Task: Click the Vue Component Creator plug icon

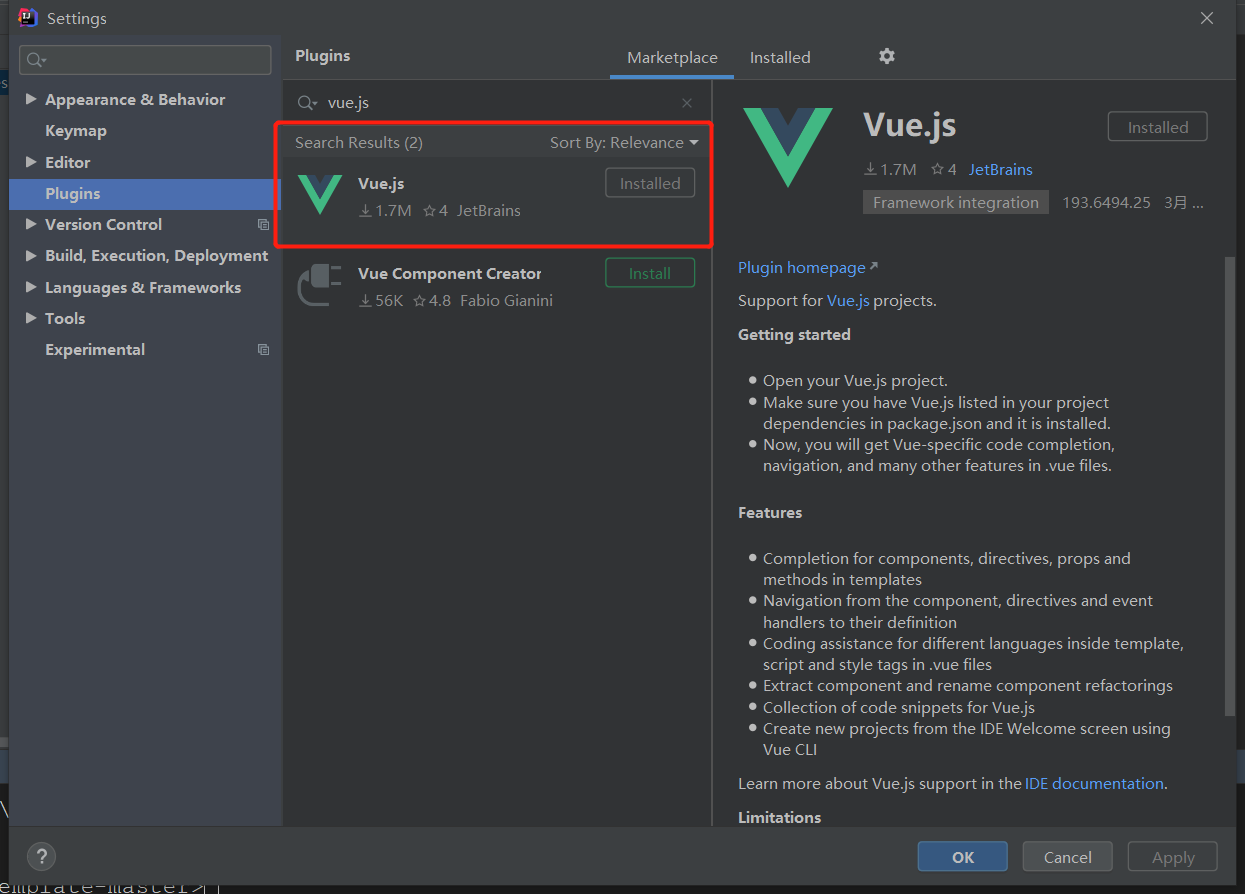Action: (x=320, y=284)
